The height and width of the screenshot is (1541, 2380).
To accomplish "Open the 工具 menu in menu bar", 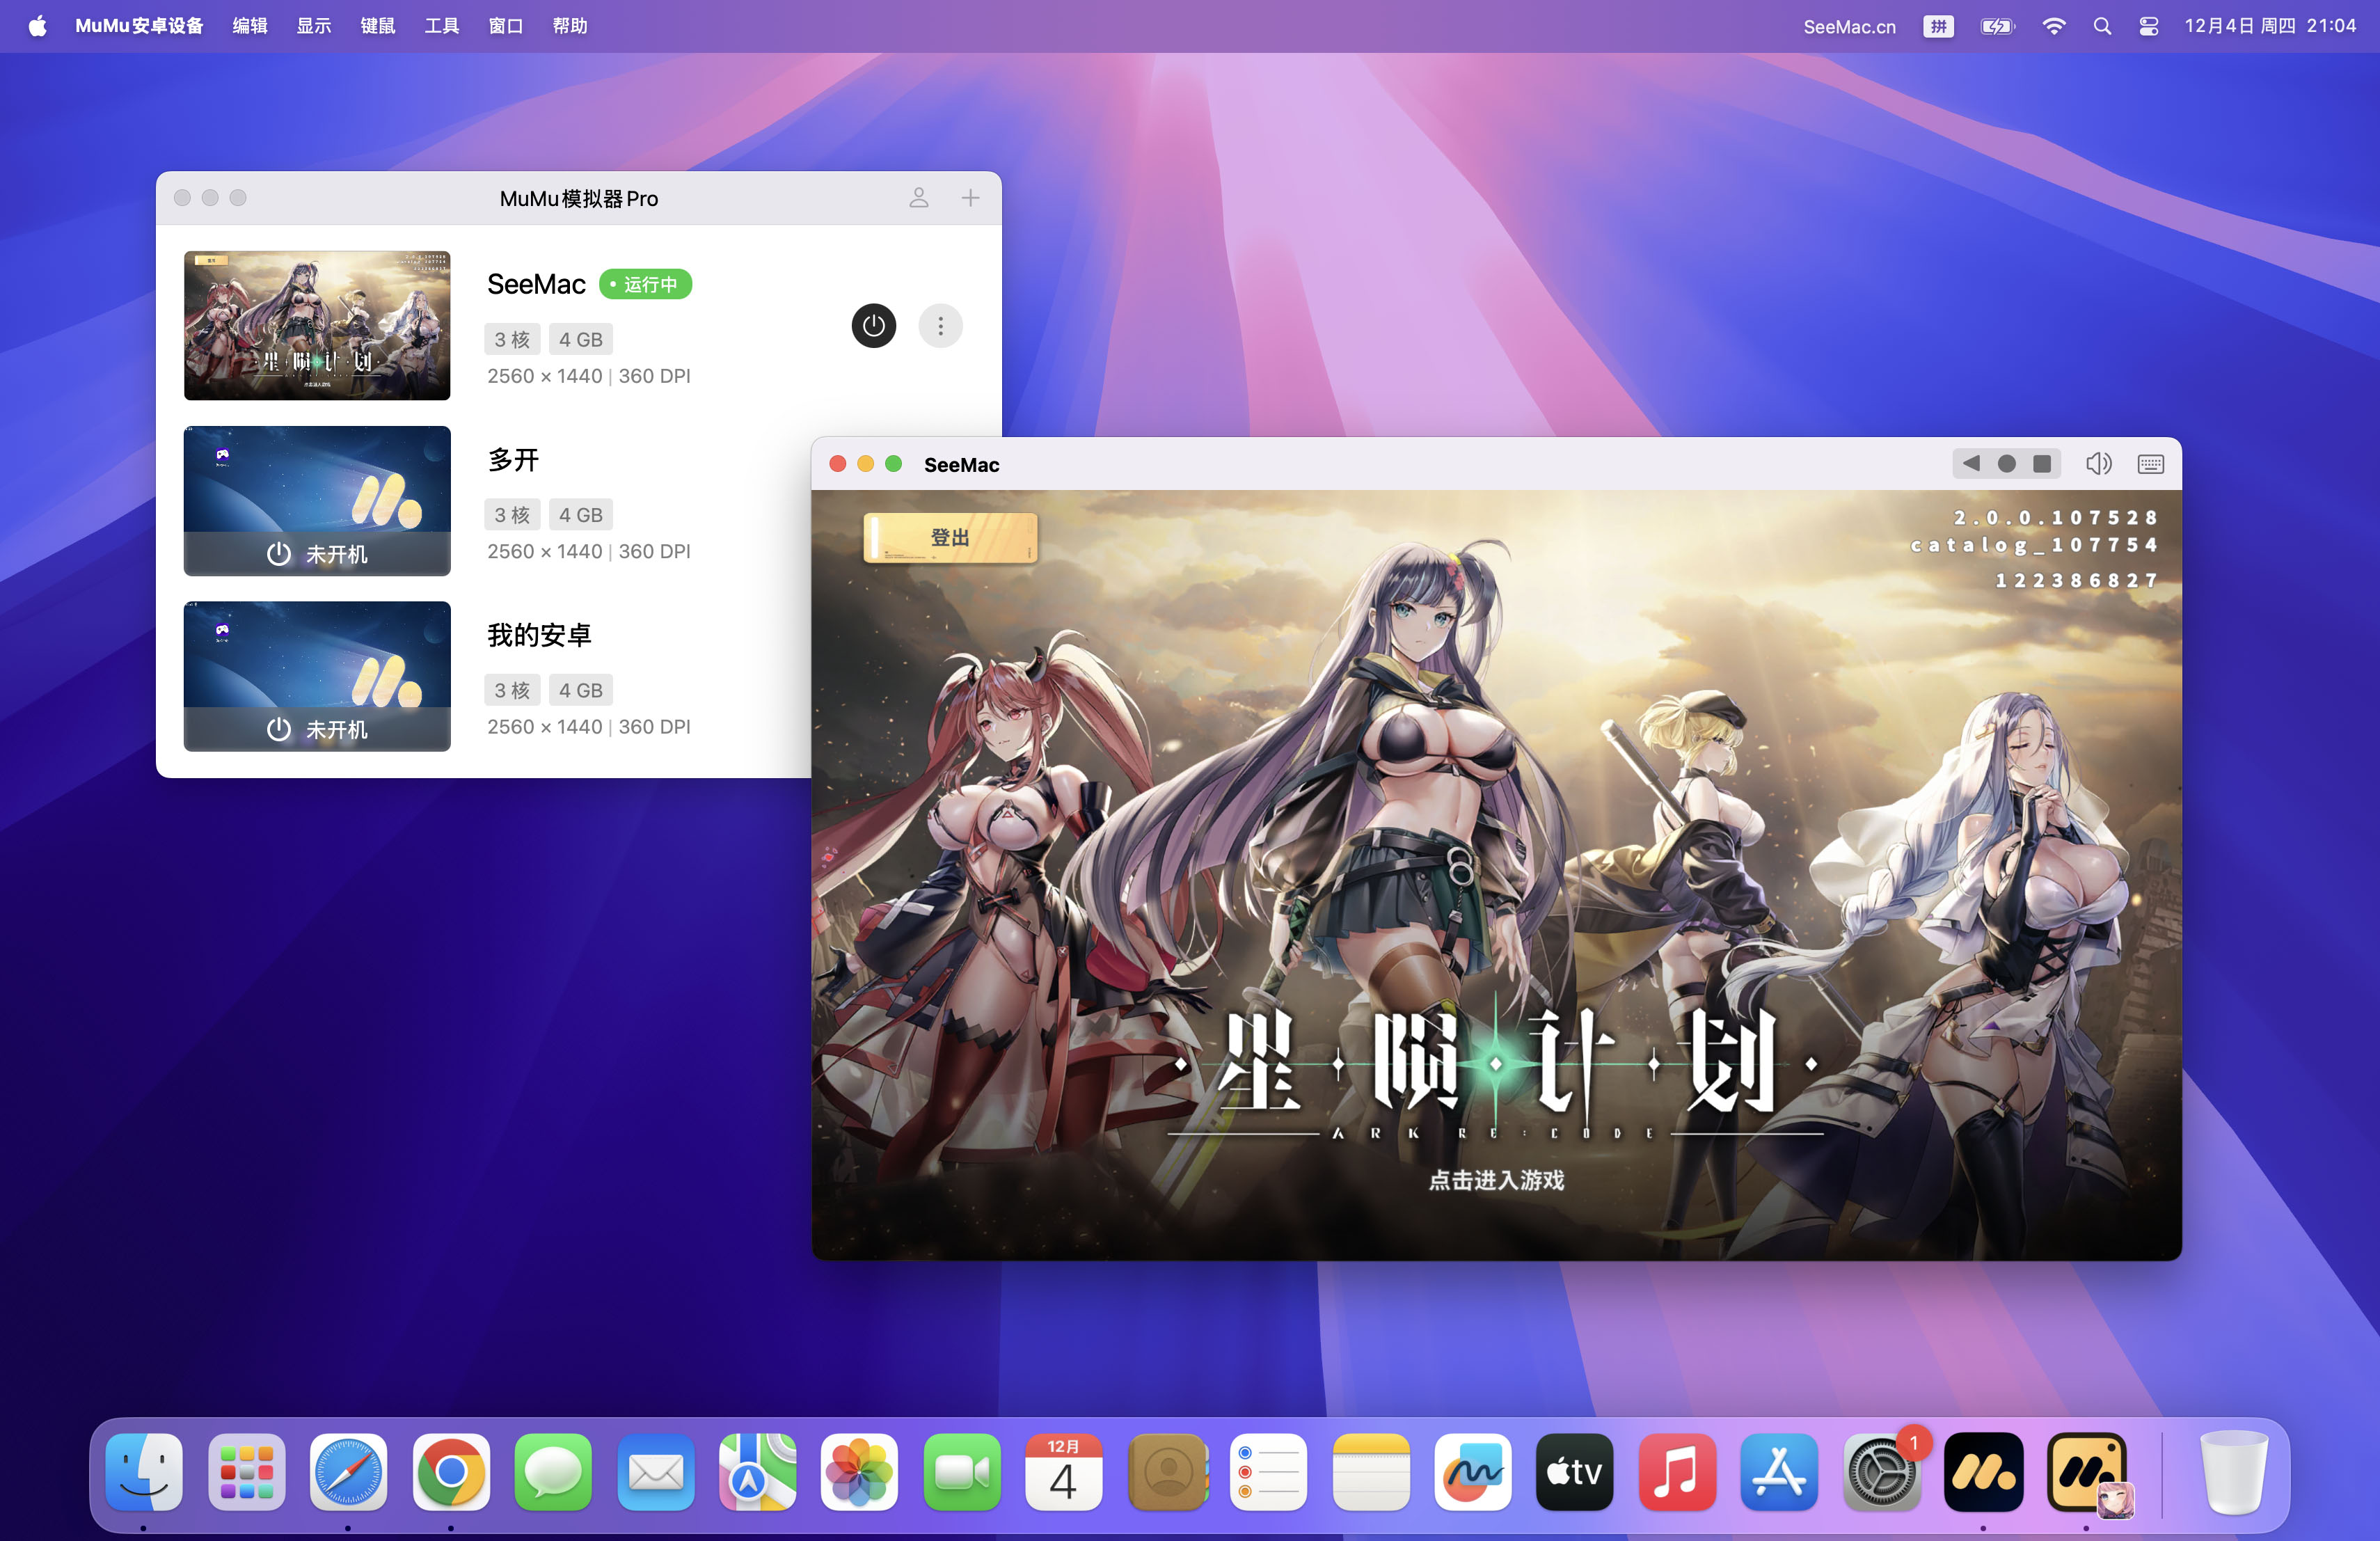I will point(441,26).
